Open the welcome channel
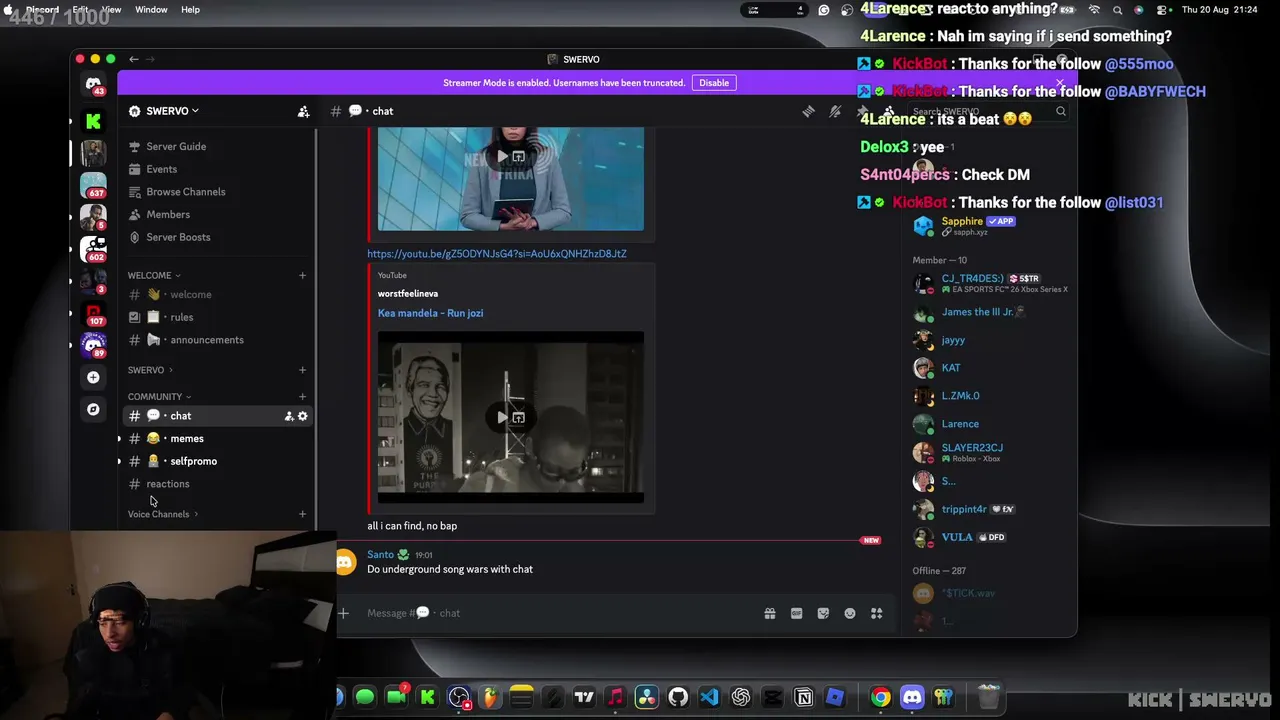This screenshot has width=1280, height=720. [x=217, y=295]
